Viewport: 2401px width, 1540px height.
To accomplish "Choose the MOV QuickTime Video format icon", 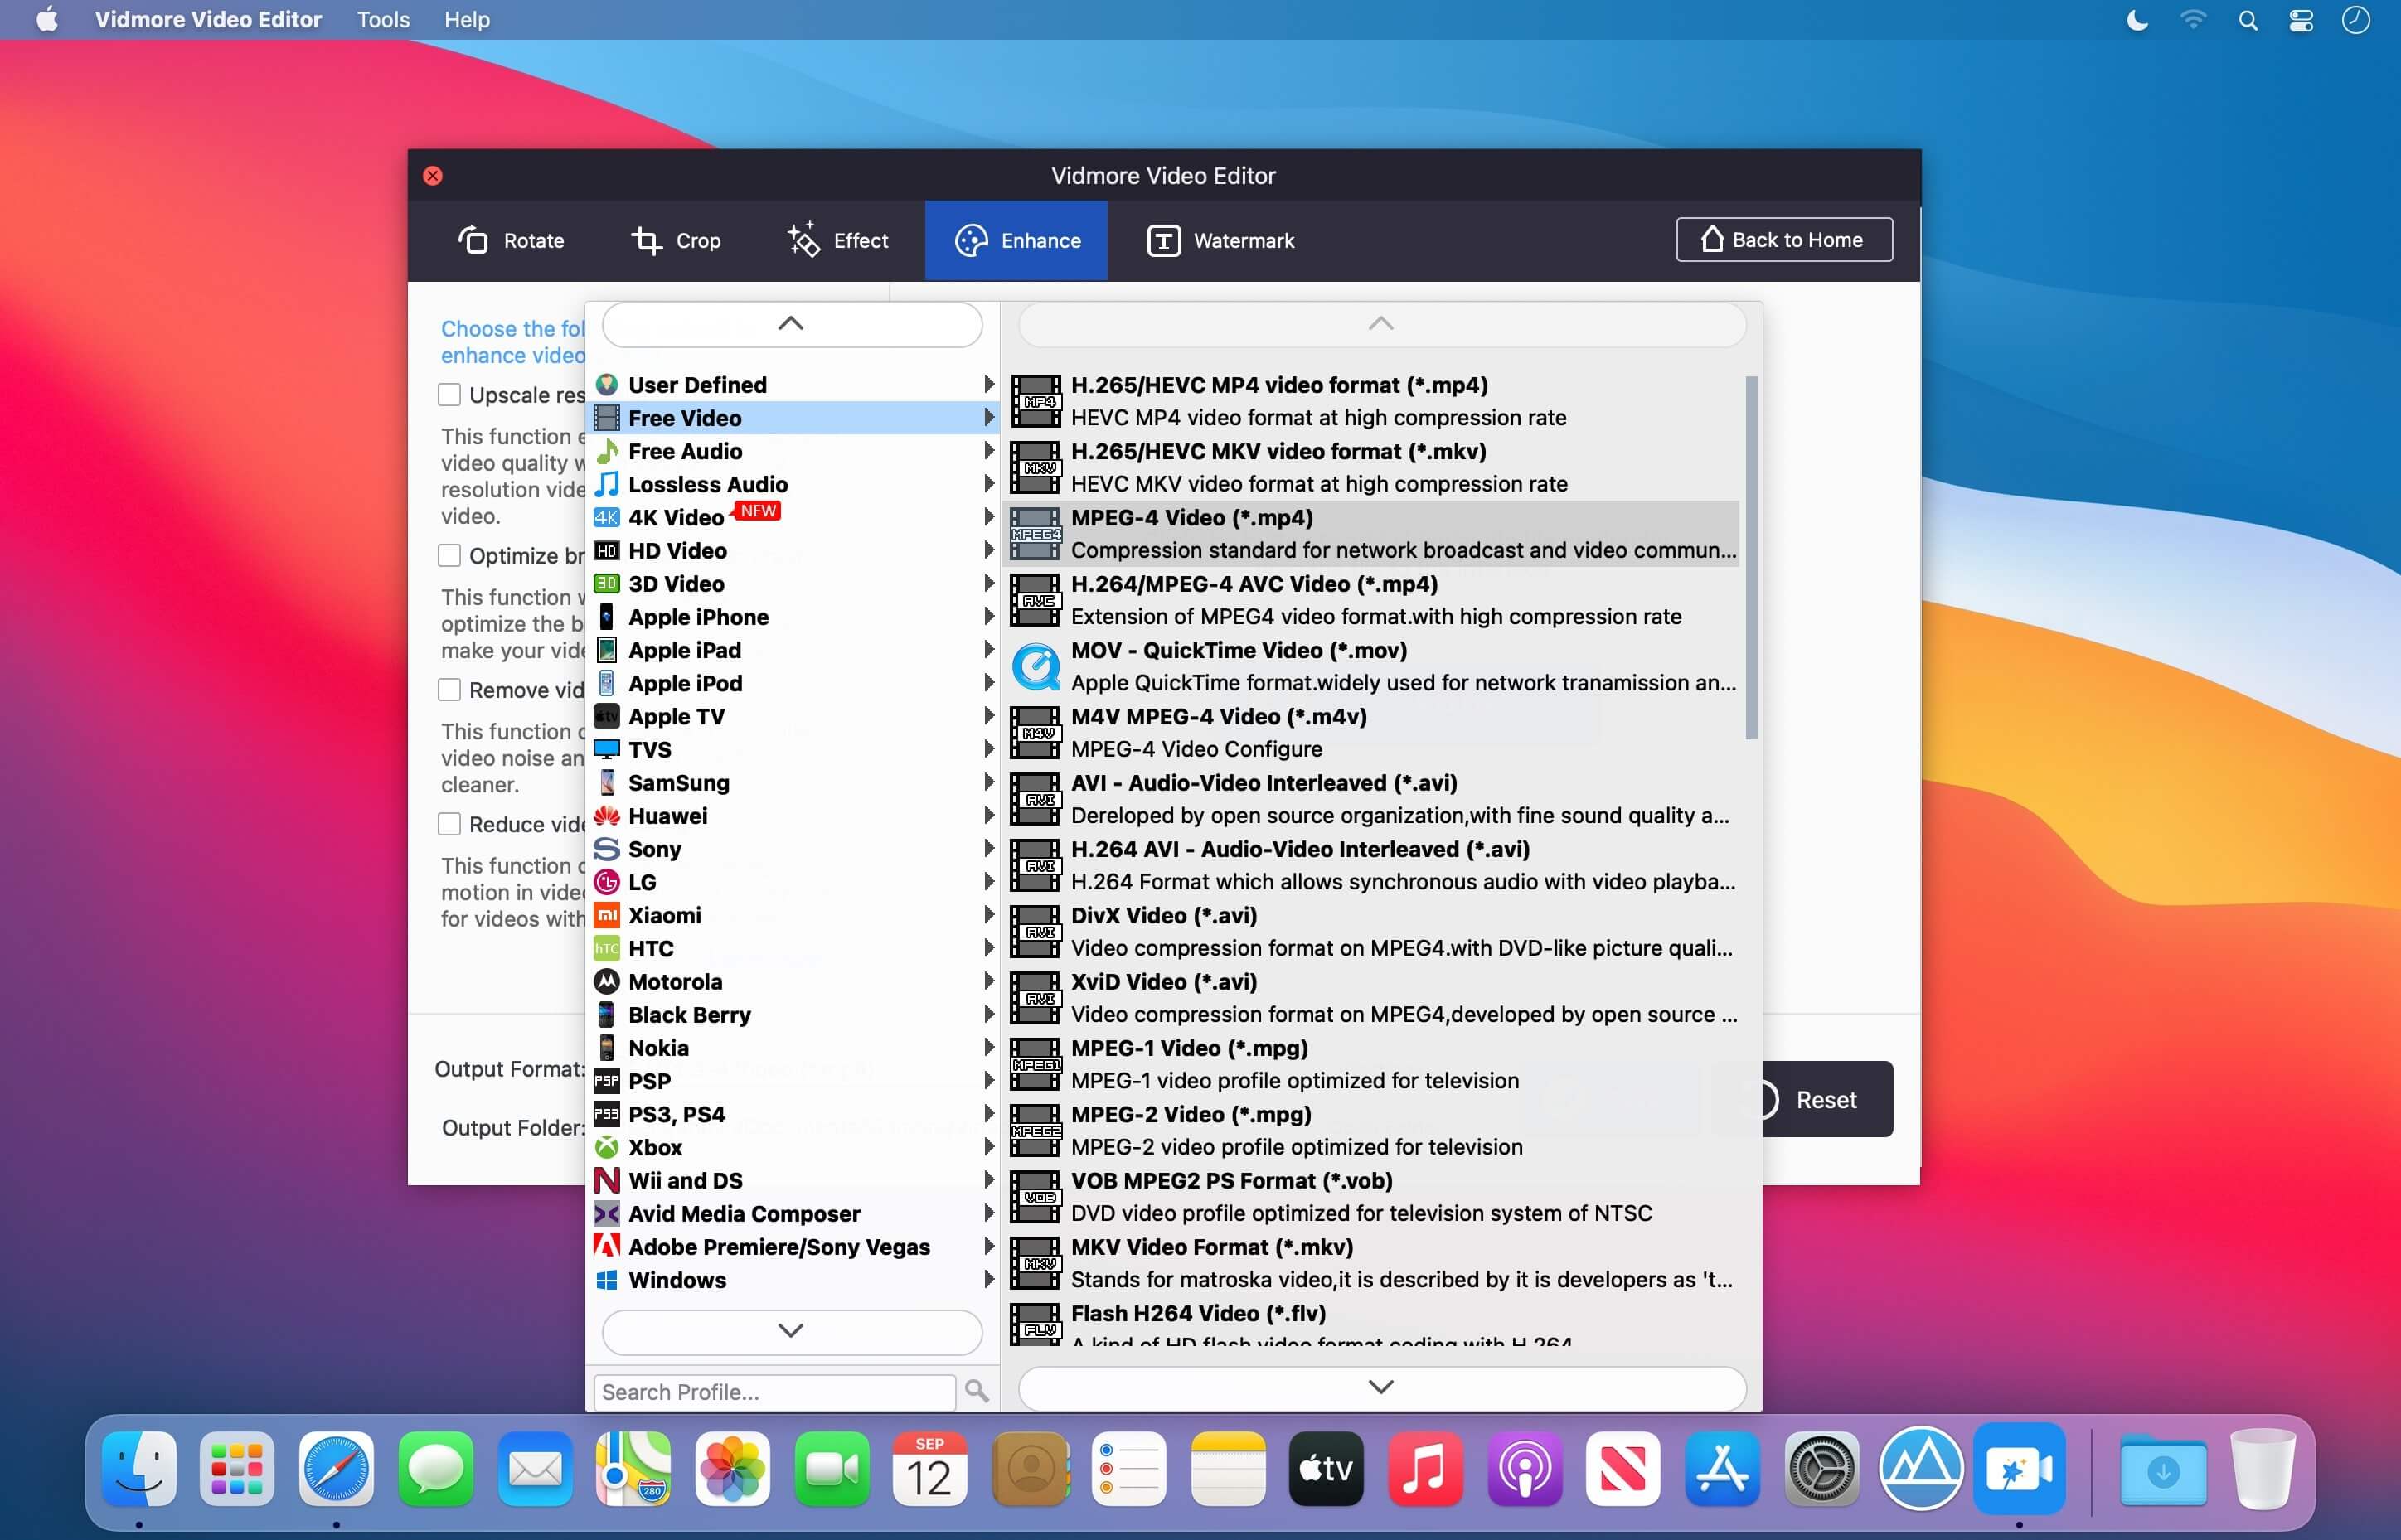I will [x=1035, y=666].
